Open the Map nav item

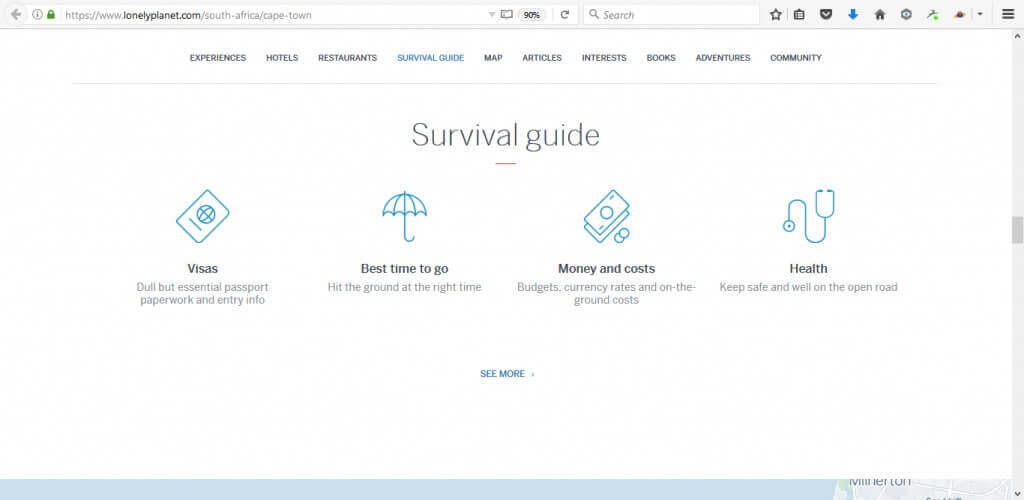[493, 58]
